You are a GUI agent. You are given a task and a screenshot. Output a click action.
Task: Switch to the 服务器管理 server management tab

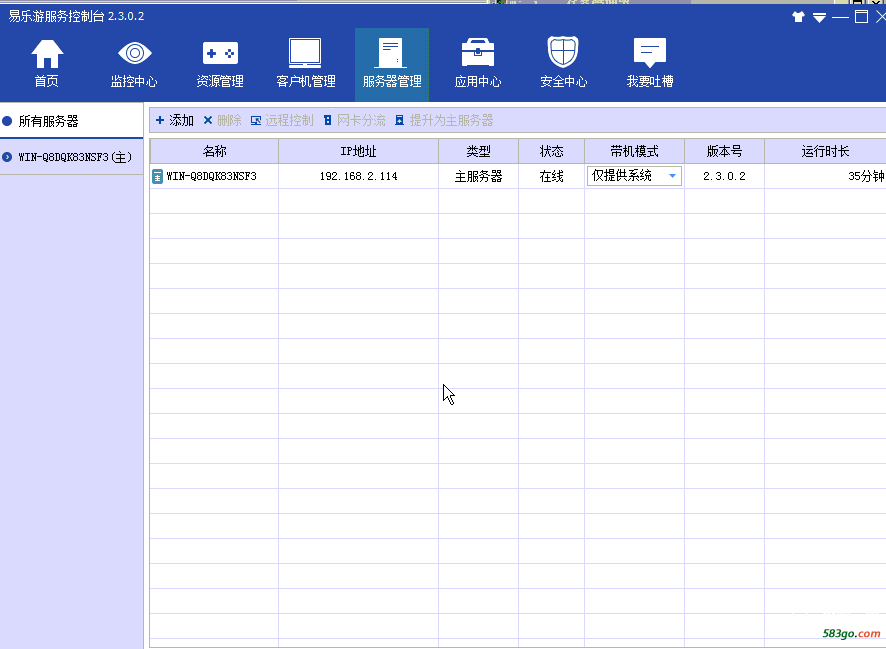391,64
